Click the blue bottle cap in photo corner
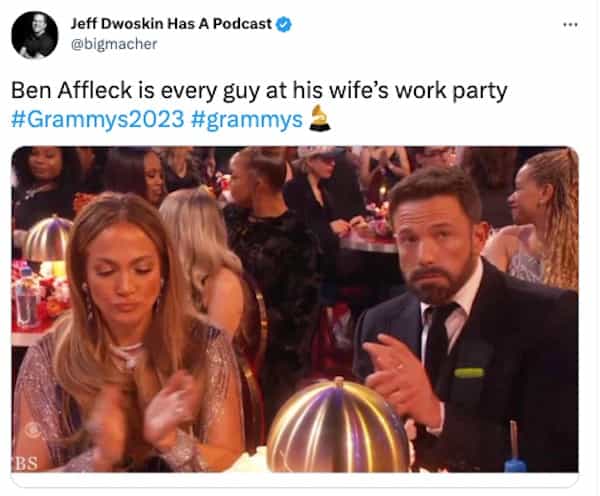This screenshot has width=600, height=496. (x=515, y=465)
